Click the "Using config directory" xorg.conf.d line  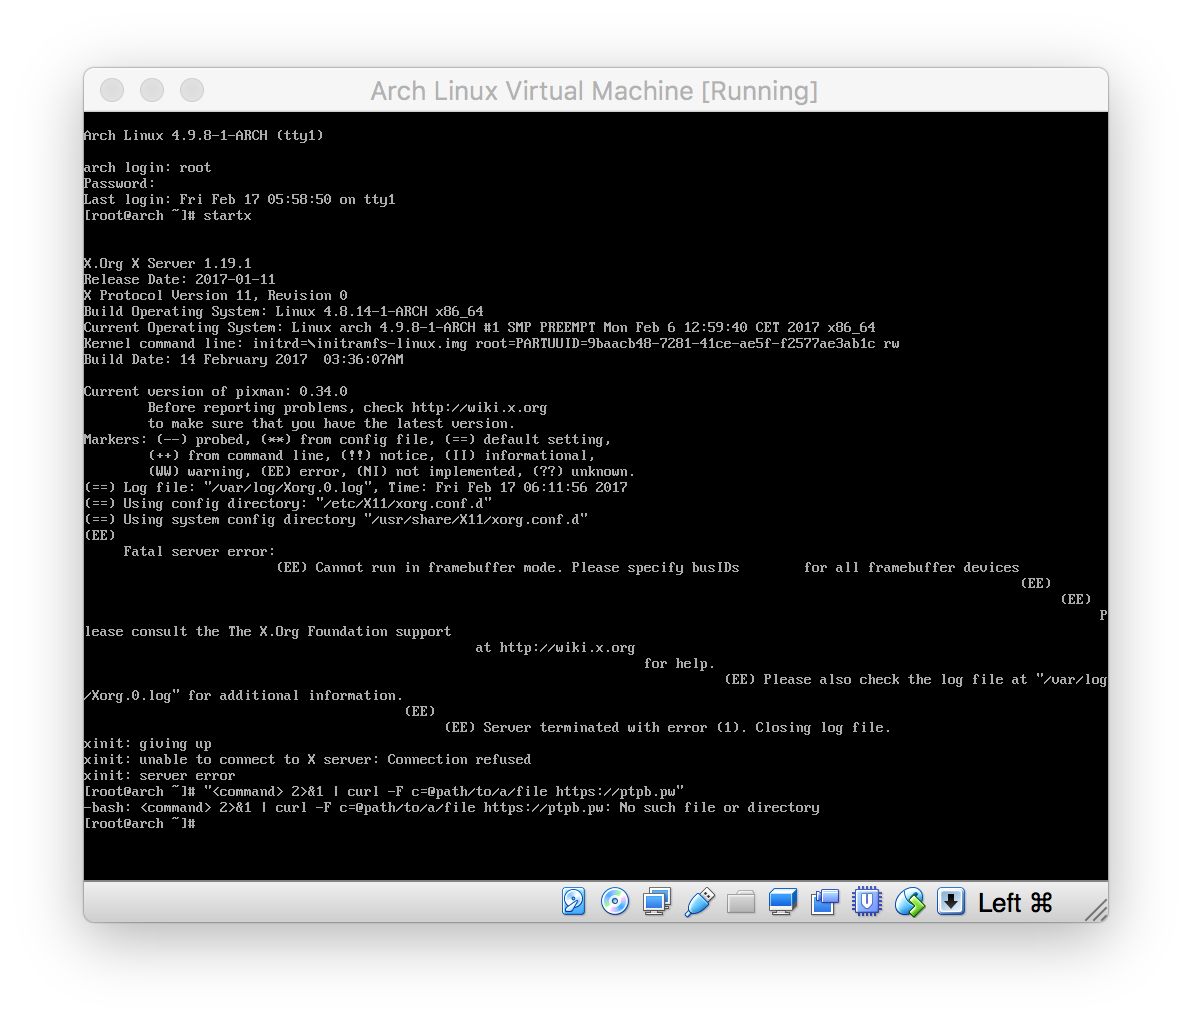coord(287,503)
